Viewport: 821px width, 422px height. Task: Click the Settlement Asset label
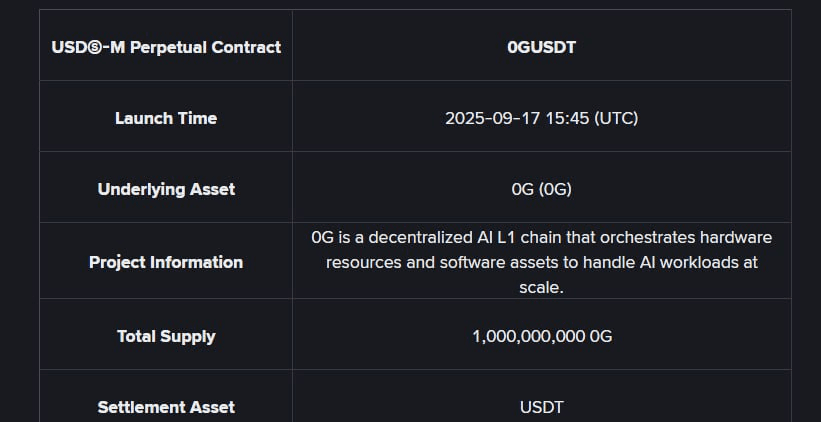click(166, 407)
